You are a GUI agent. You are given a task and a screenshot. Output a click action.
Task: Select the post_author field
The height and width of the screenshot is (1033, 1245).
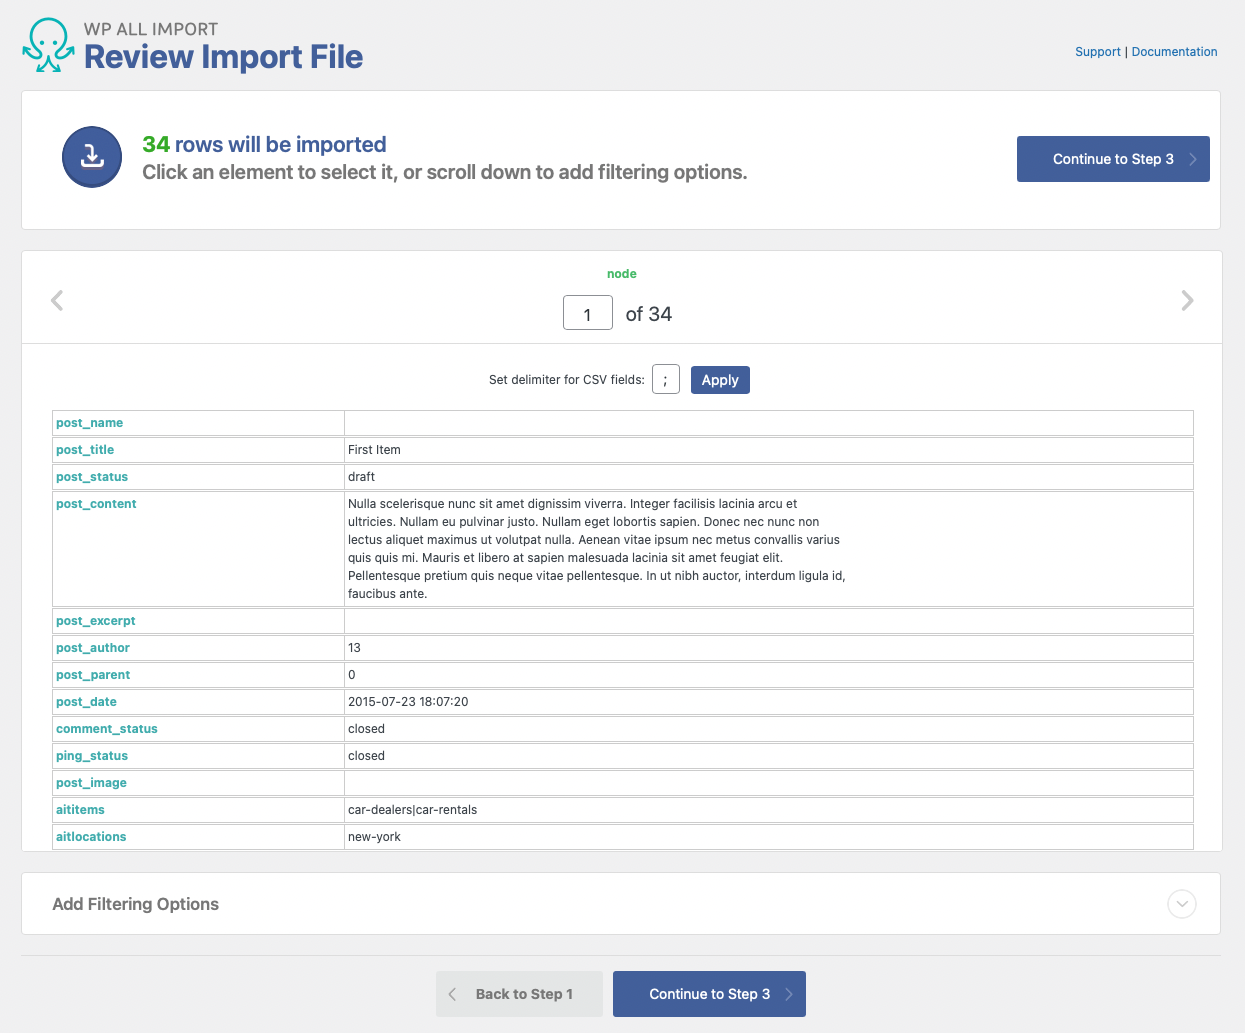93,648
